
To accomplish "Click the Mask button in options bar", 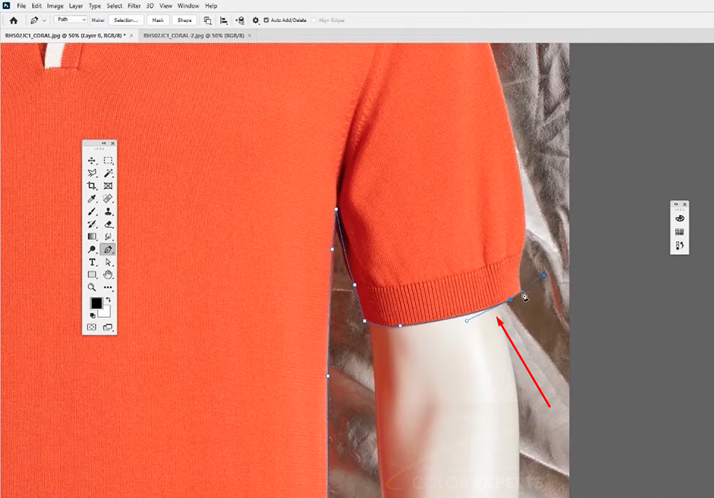I will 158,20.
